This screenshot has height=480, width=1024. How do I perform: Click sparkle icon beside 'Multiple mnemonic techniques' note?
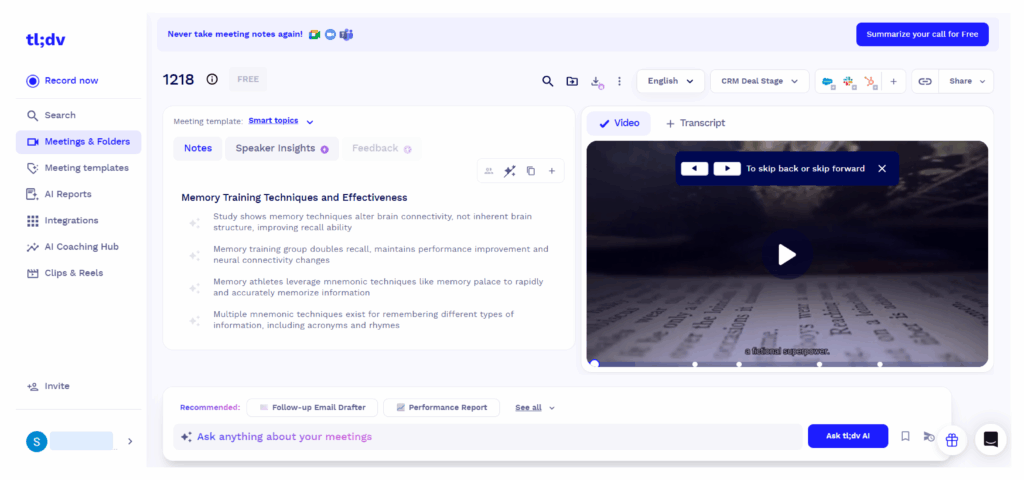coord(194,321)
